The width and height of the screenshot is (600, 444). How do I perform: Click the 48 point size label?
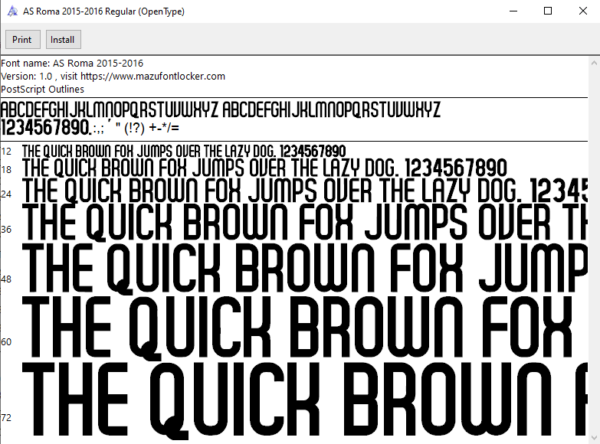tap(7, 279)
